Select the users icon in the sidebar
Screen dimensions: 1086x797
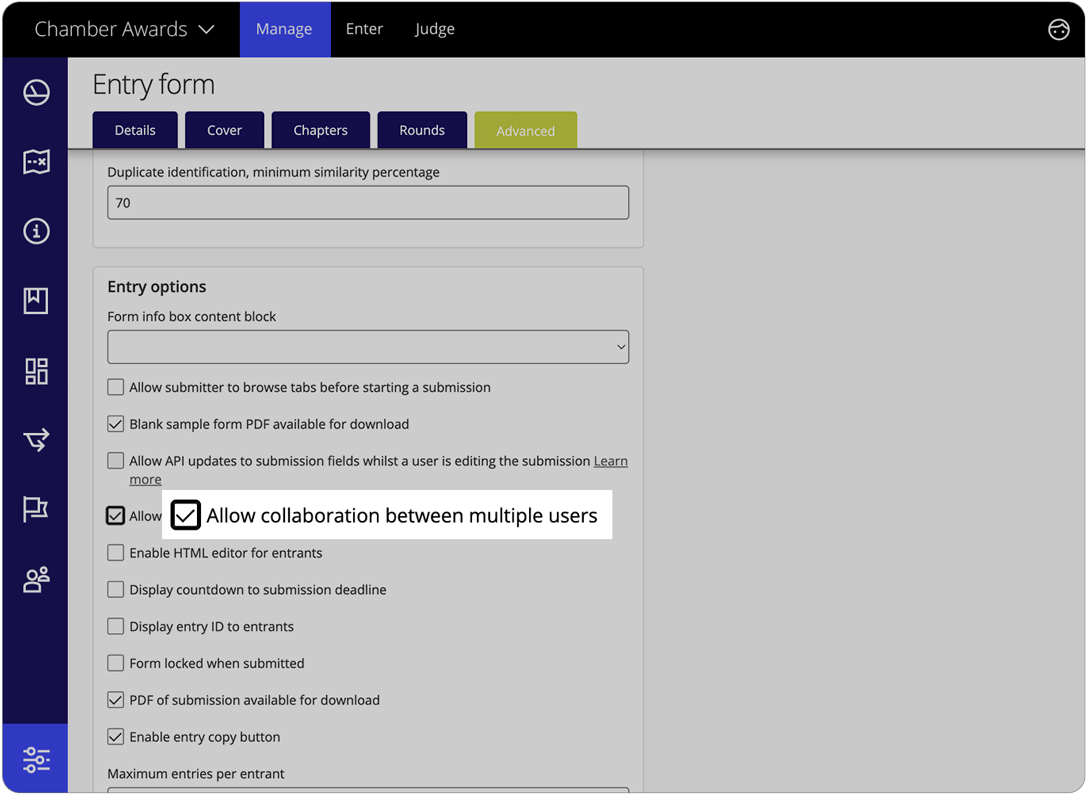(36, 579)
